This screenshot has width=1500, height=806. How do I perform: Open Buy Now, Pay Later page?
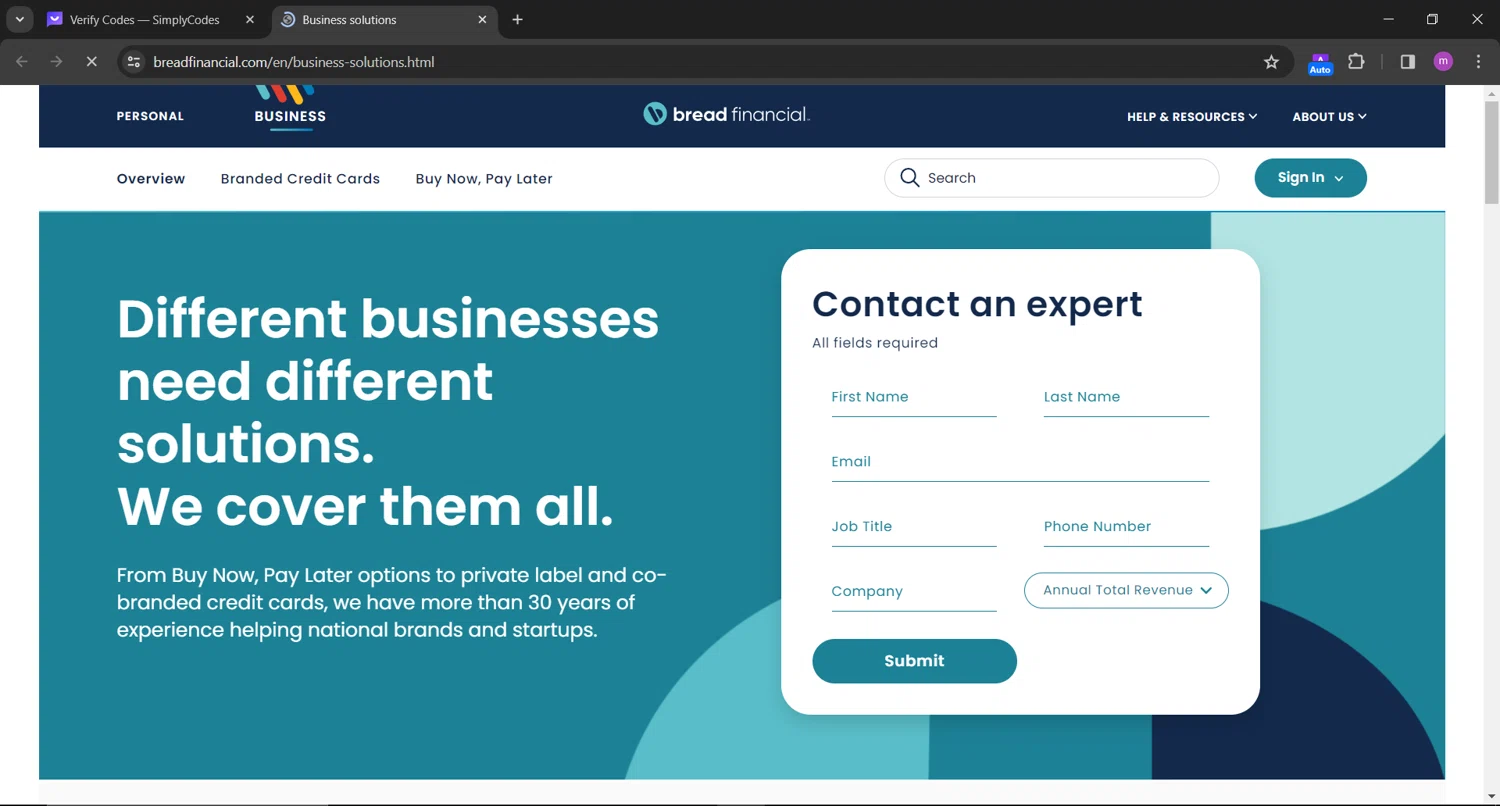pyautogui.click(x=484, y=179)
